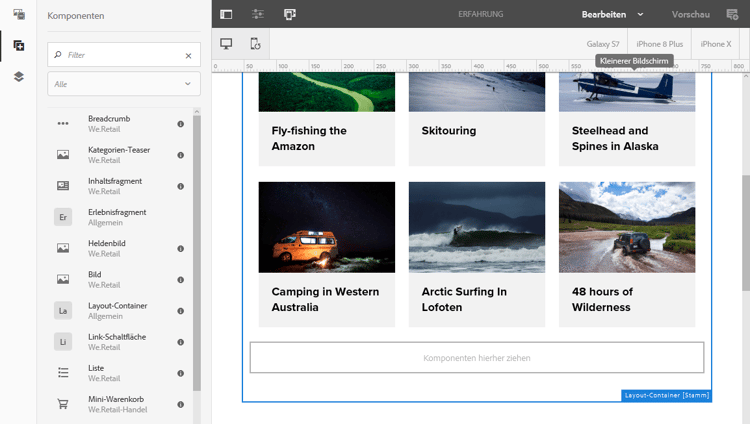750x424 pixels.
Task: Select the Breadcrumb component
Action: (120, 123)
